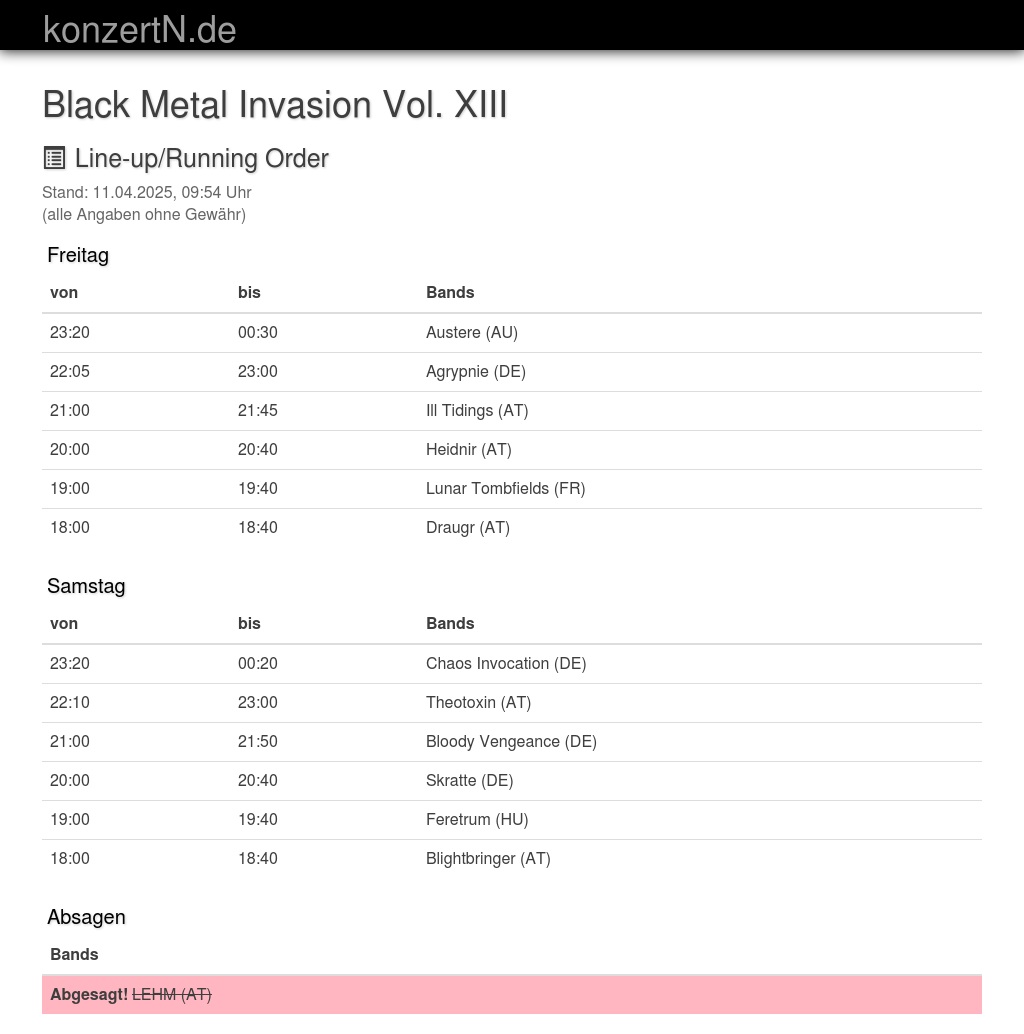Screen dimensions: 1024x1034
Task: Click the Freitag section heading
Action: pos(78,255)
